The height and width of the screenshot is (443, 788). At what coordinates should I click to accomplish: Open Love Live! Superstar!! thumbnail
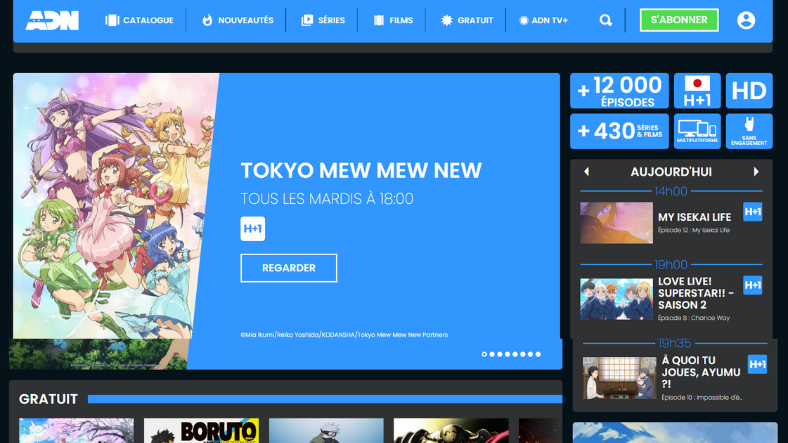[616, 299]
